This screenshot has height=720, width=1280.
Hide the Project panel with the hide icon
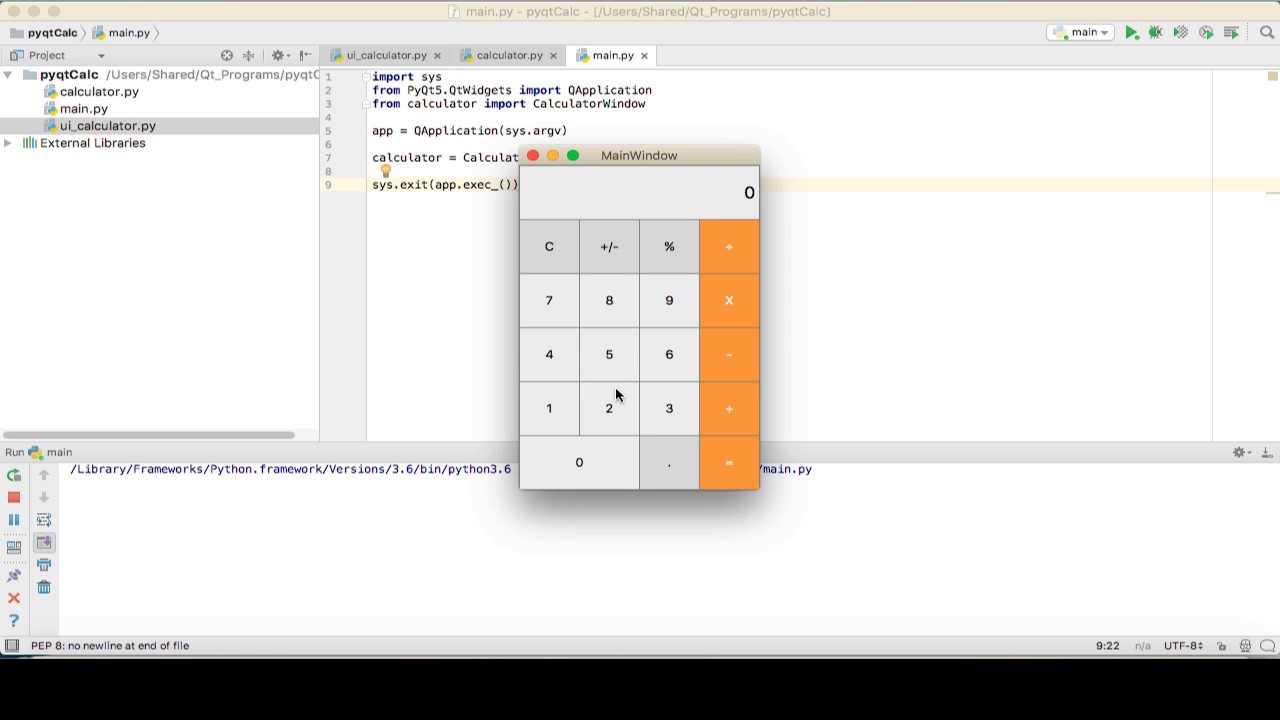point(306,56)
